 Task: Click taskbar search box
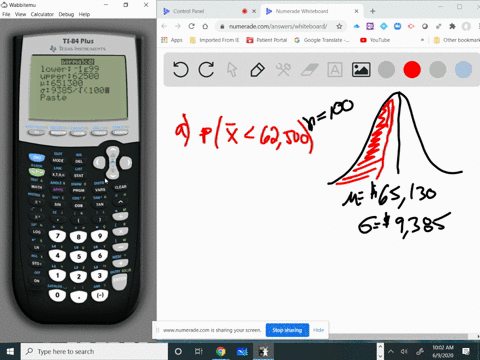pos(94,351)
